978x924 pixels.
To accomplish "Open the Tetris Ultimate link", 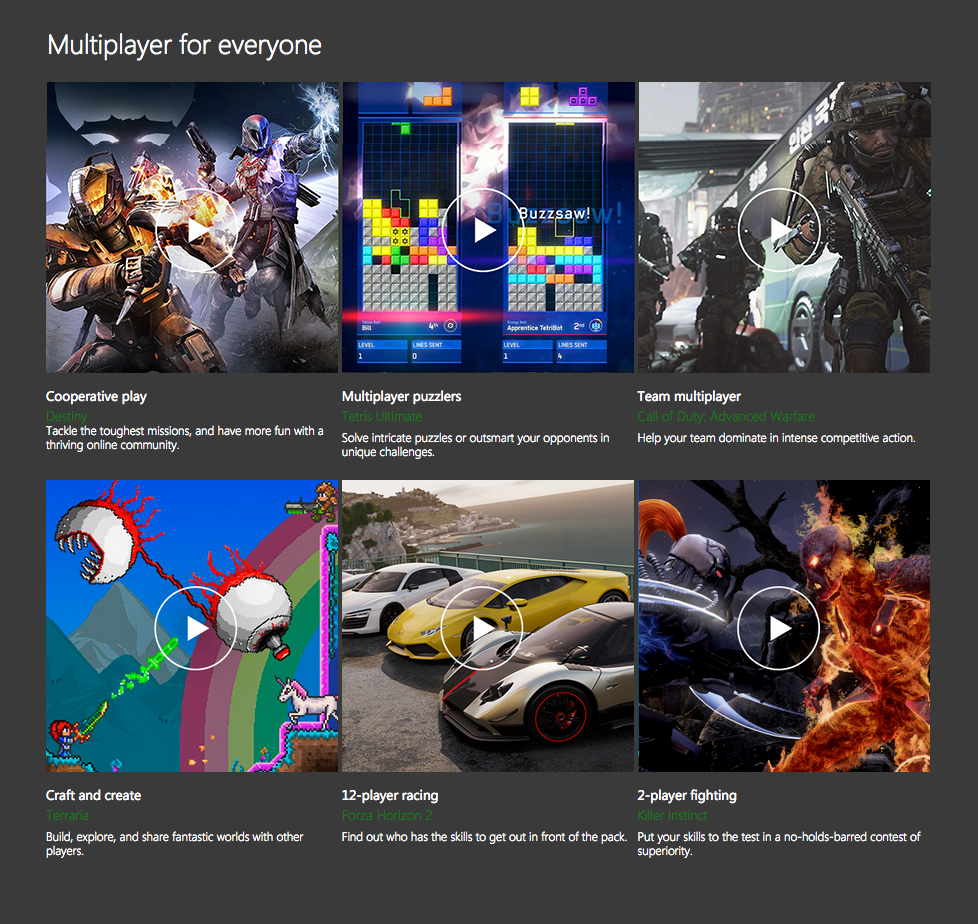I will [x=382, y=416].
